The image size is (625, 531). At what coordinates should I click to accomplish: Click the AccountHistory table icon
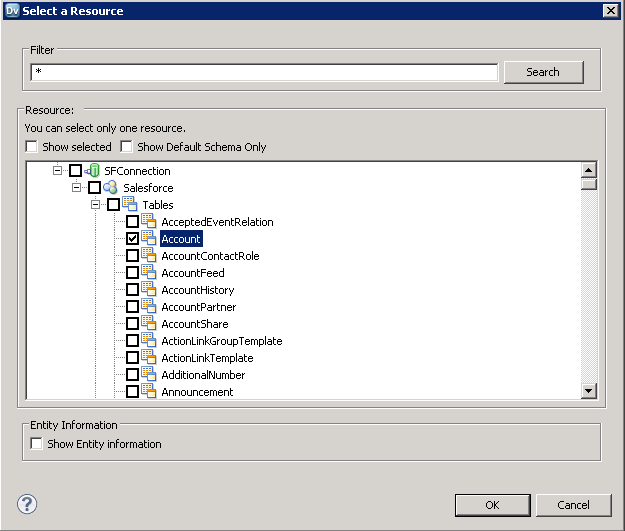(149, 290)
